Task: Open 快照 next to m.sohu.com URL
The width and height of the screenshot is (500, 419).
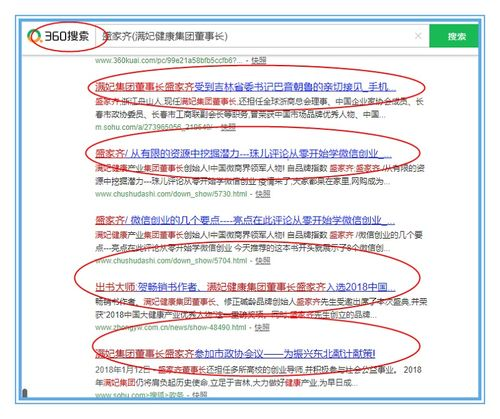Action: point(228,127)
